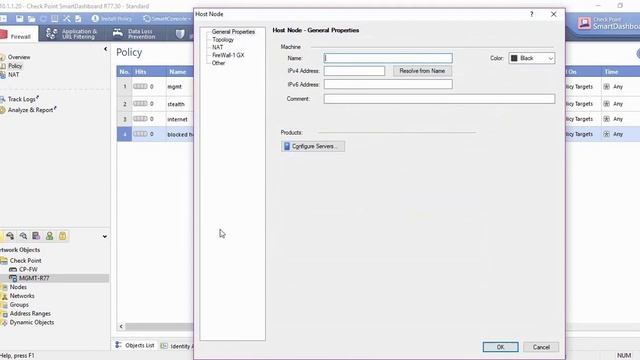Click the purple resources icon in the objects toolbar
Screen dimensions: 640x360
(36, 236)
